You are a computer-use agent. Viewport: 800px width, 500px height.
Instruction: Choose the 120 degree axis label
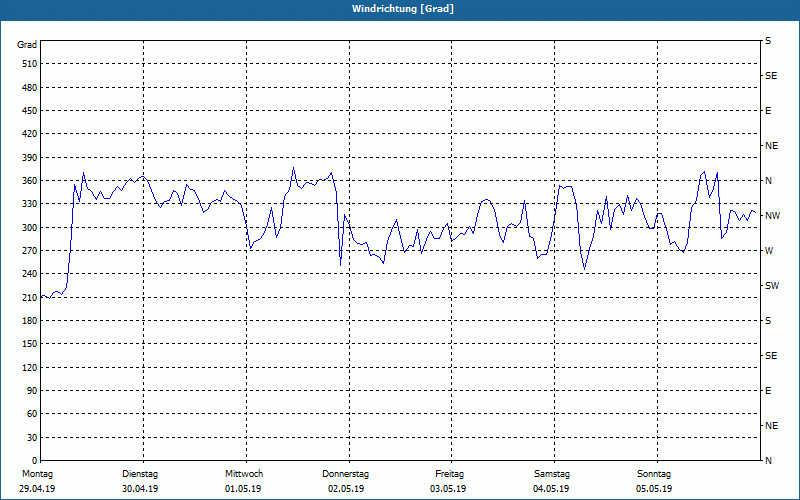click(30, 367)
